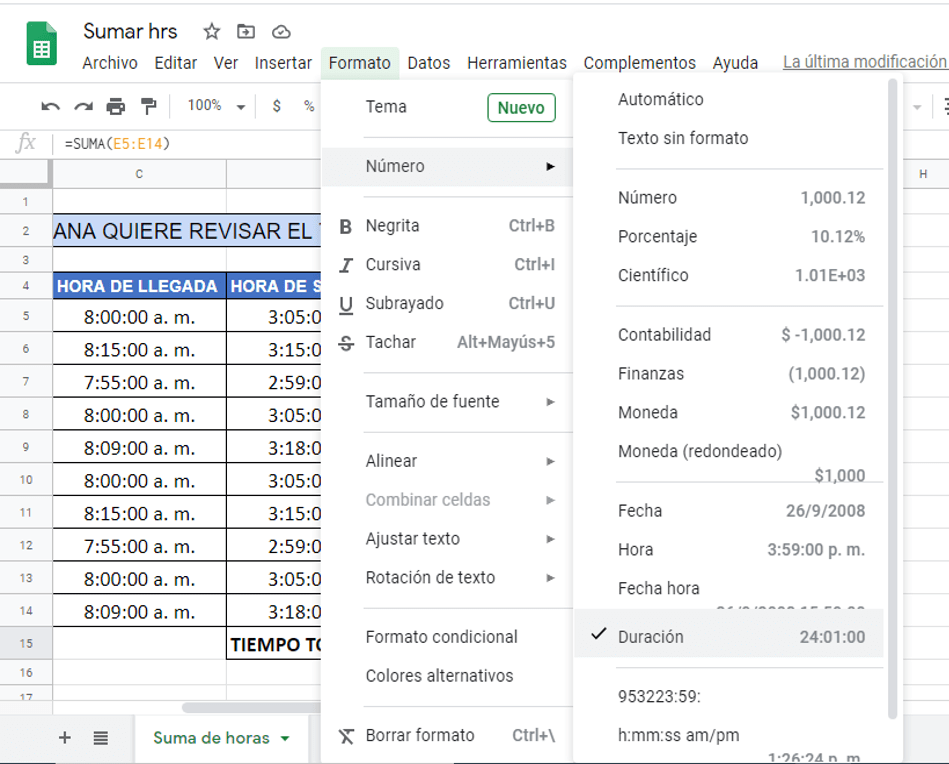This screenshot has width=949, height=764.
Task: Print the spreadsheet
Action: [x=116, y=107]
